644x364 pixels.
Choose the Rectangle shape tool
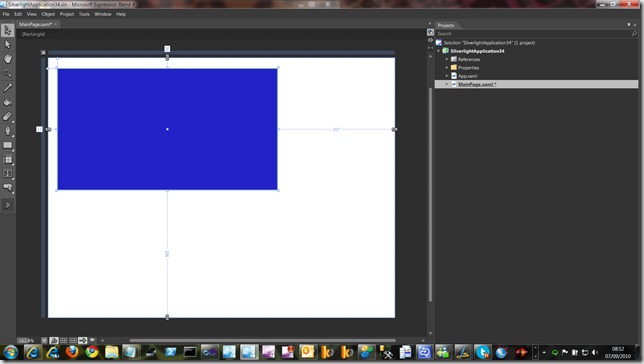[x=7, y=145]
